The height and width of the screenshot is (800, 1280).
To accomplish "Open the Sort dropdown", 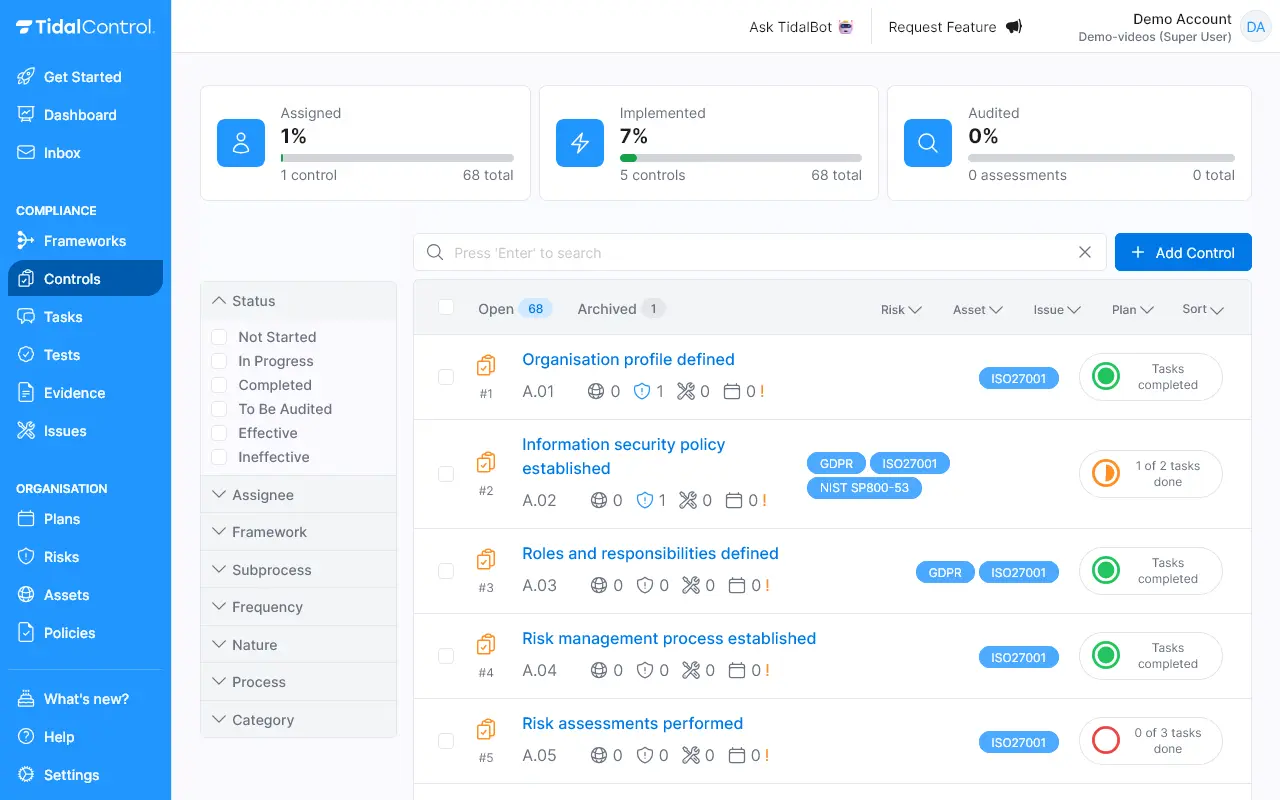I will tap(1203, 310).
